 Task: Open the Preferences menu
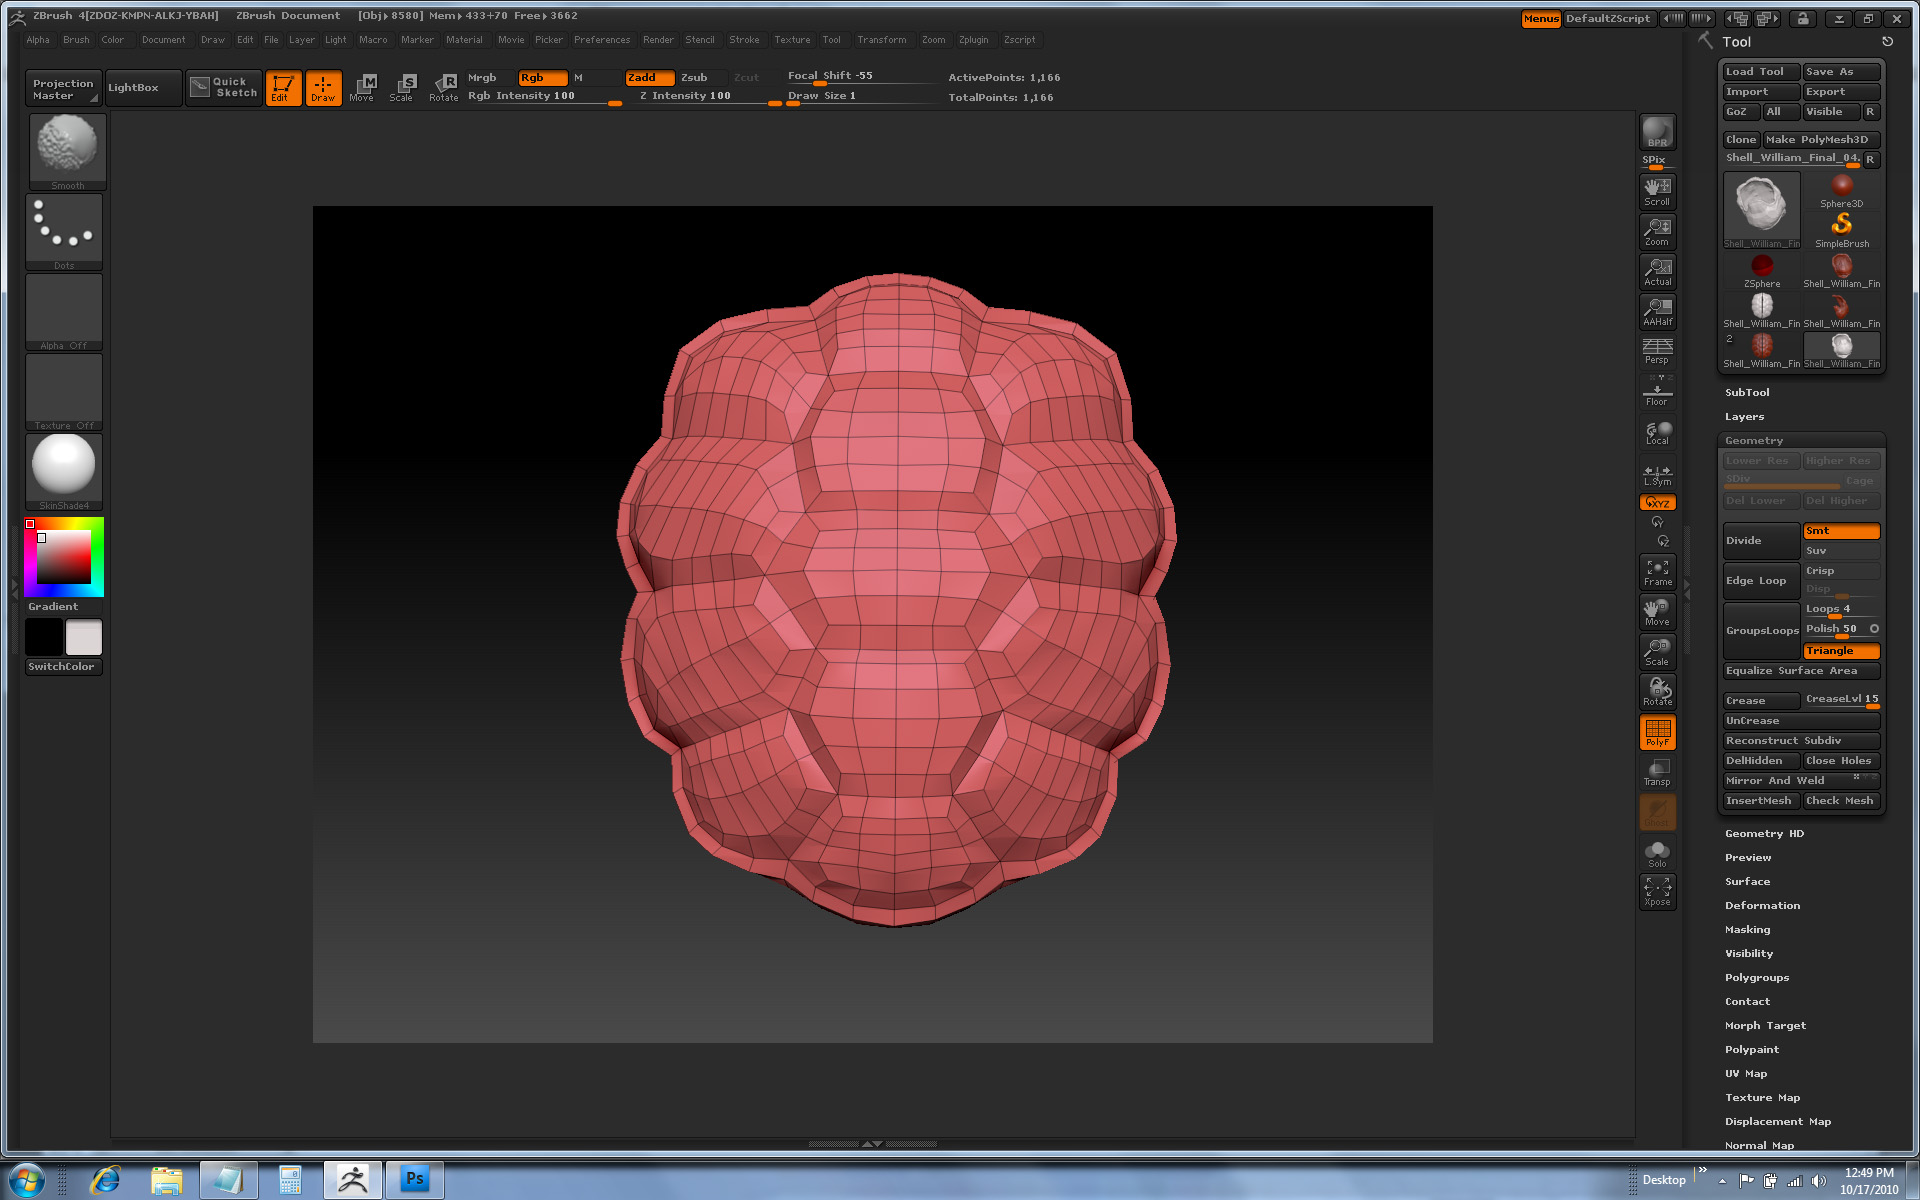click(601, 40)
